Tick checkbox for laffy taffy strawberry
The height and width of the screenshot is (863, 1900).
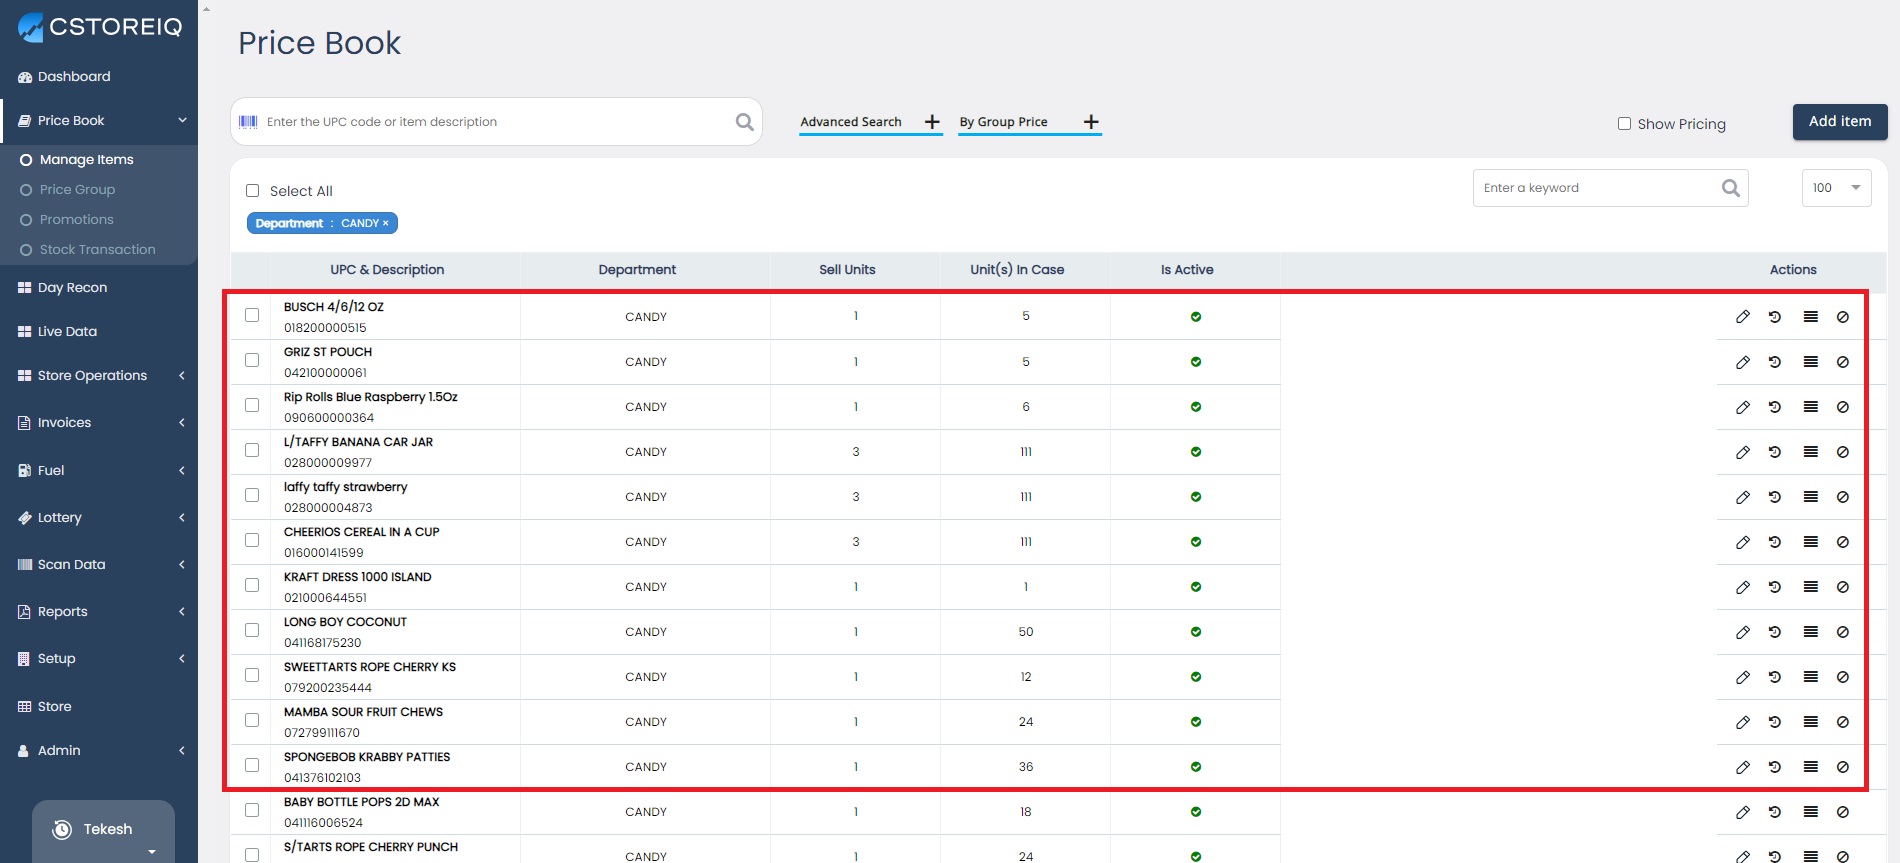[x=252, y=495]
